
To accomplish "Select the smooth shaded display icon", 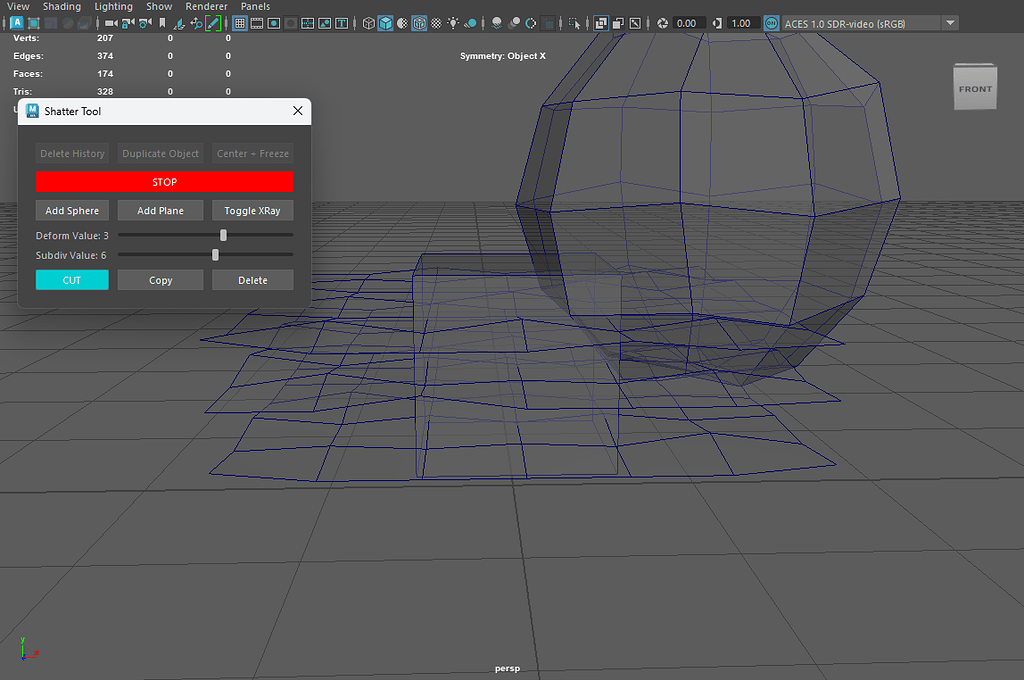I will point(384,23).
